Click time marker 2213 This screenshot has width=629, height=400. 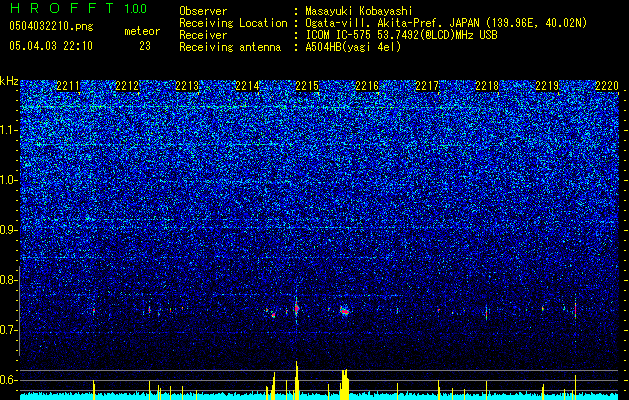(x=187, y=86)
